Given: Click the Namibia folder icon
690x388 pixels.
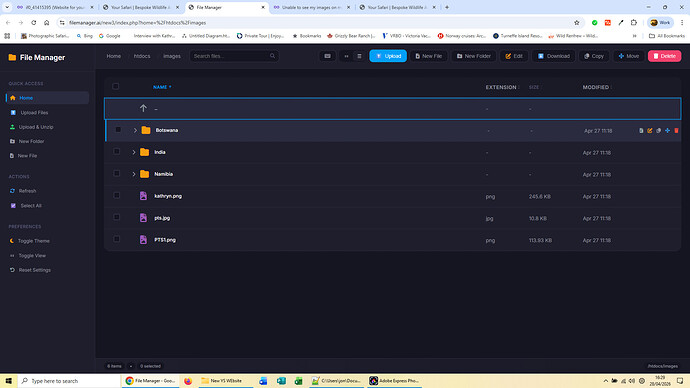Looking at the screenshot, I should [144, 174].
